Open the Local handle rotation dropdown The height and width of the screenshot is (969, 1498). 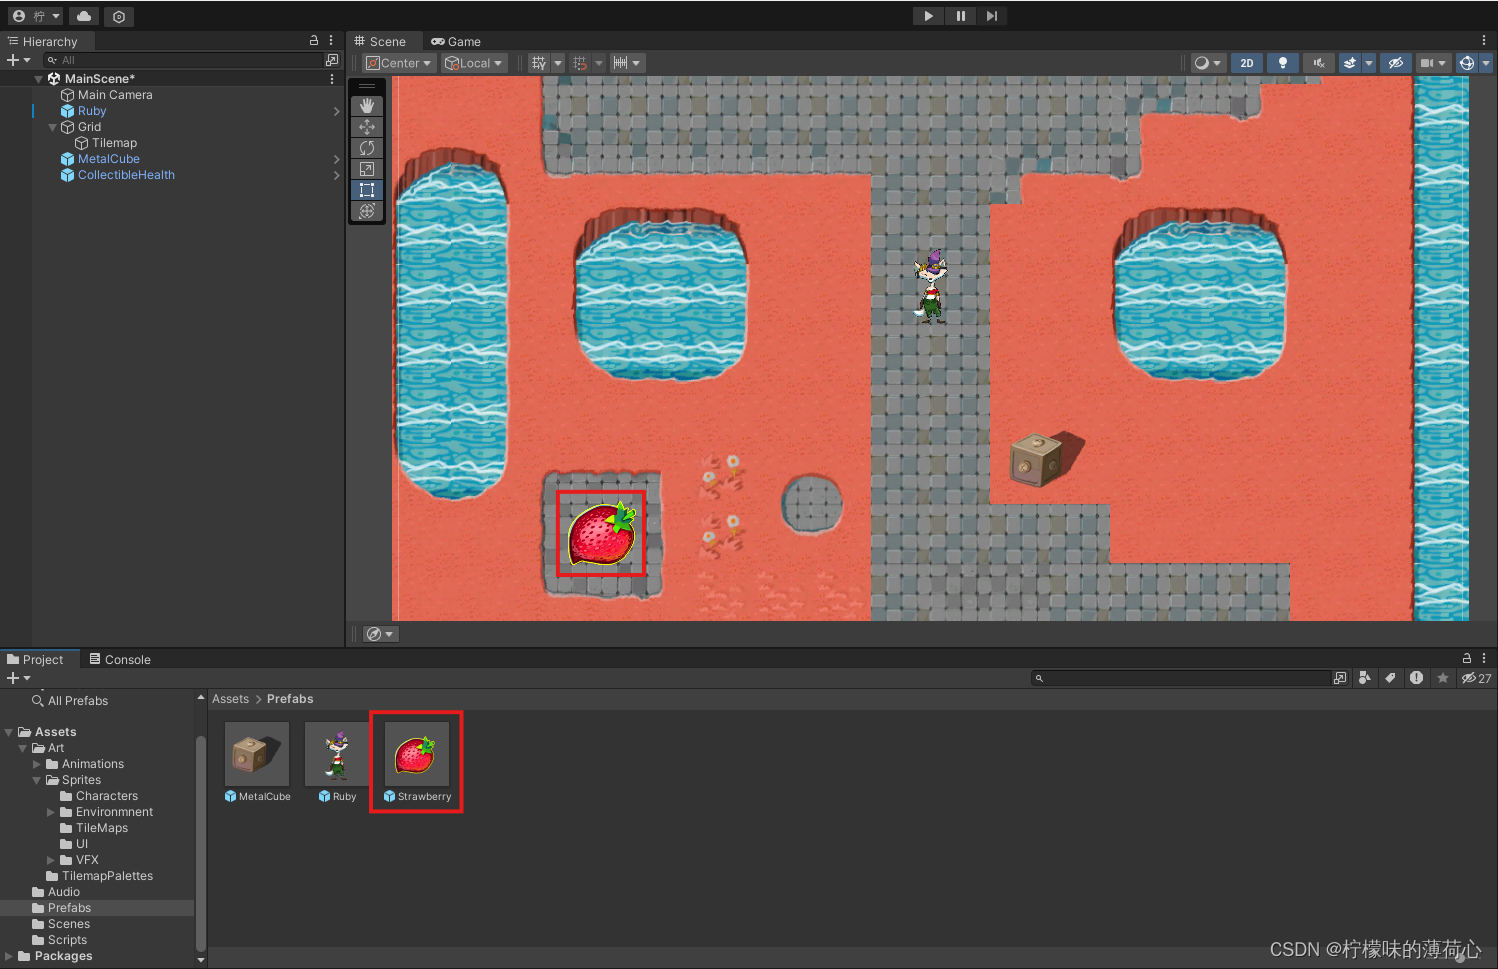473,62
